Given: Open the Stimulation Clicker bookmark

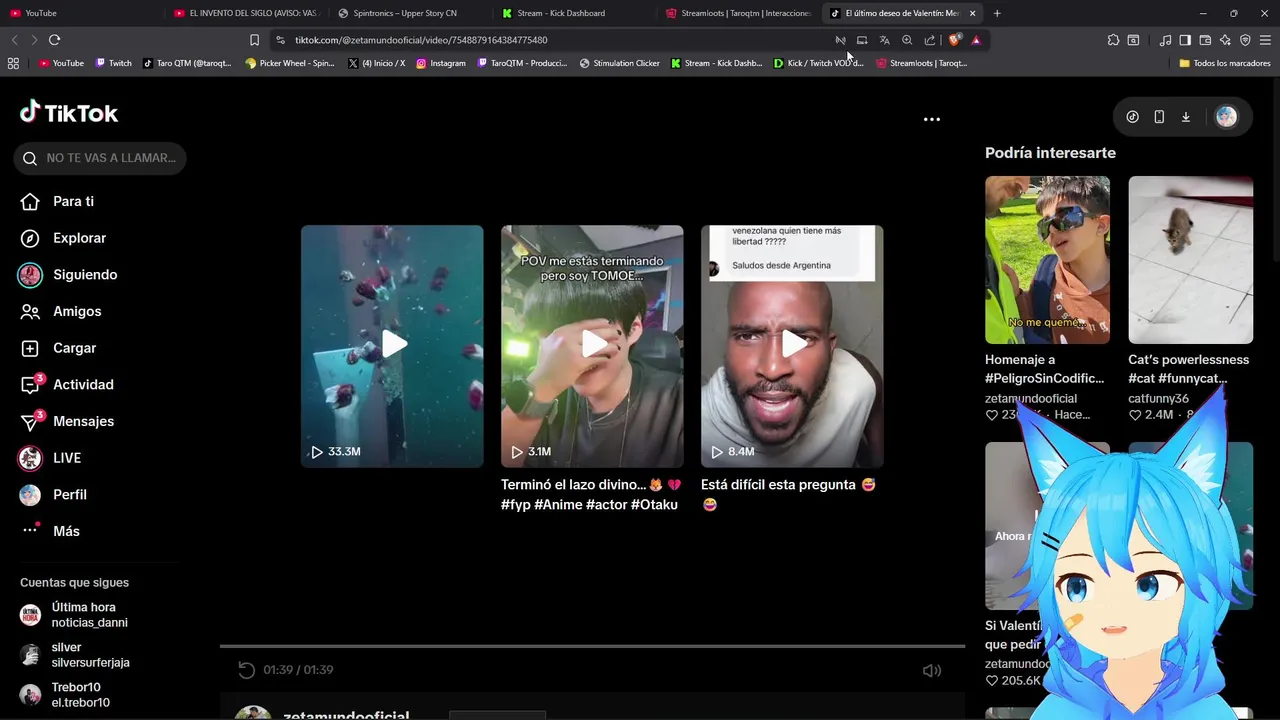Looking at the screenshot, I should pyautogui.click(x=620, y=63).
